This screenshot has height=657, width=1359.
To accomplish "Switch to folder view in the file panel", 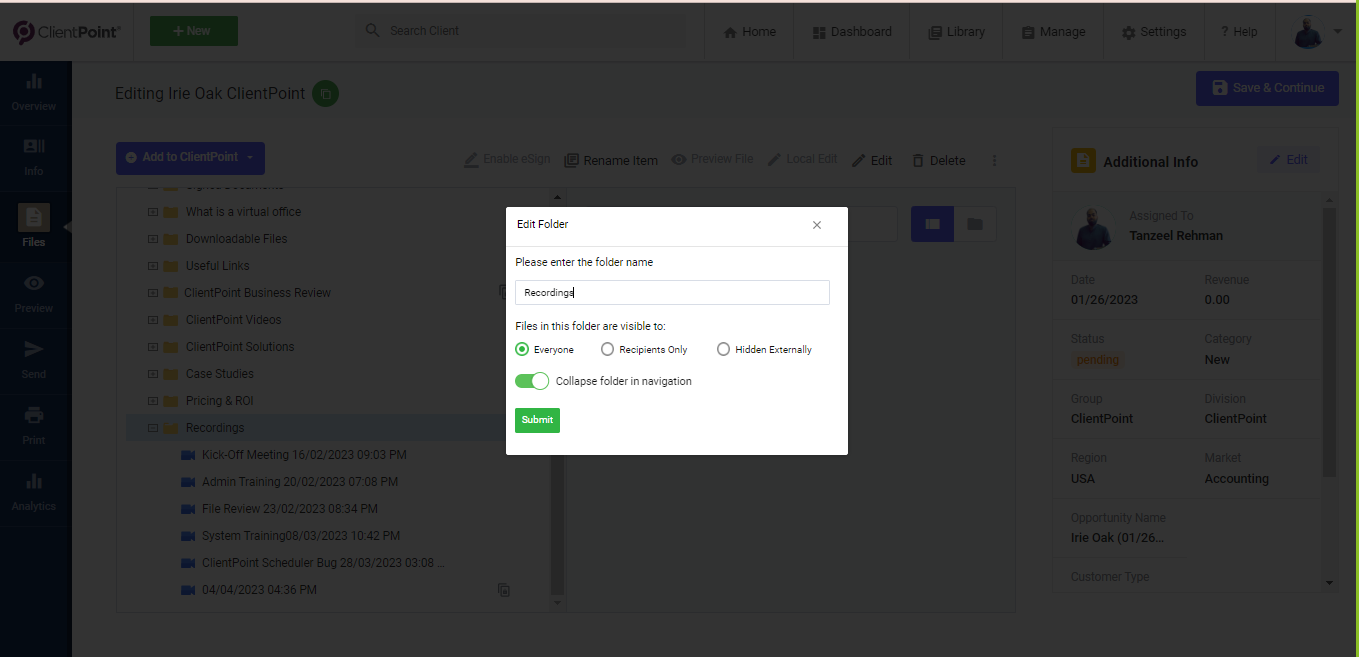I will (975, 225).
